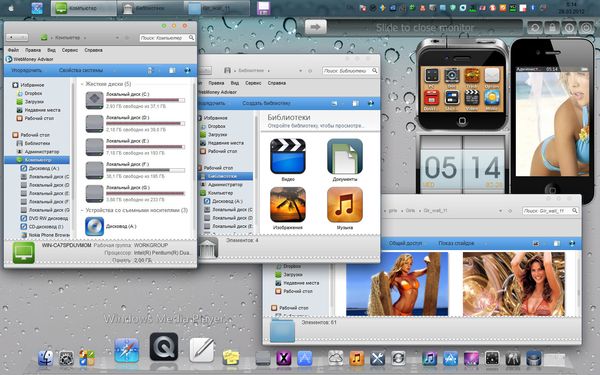Focus the Поиск: Библиотеки search field
The width and height of the screenshot is (600, 375).
[350, 71]
